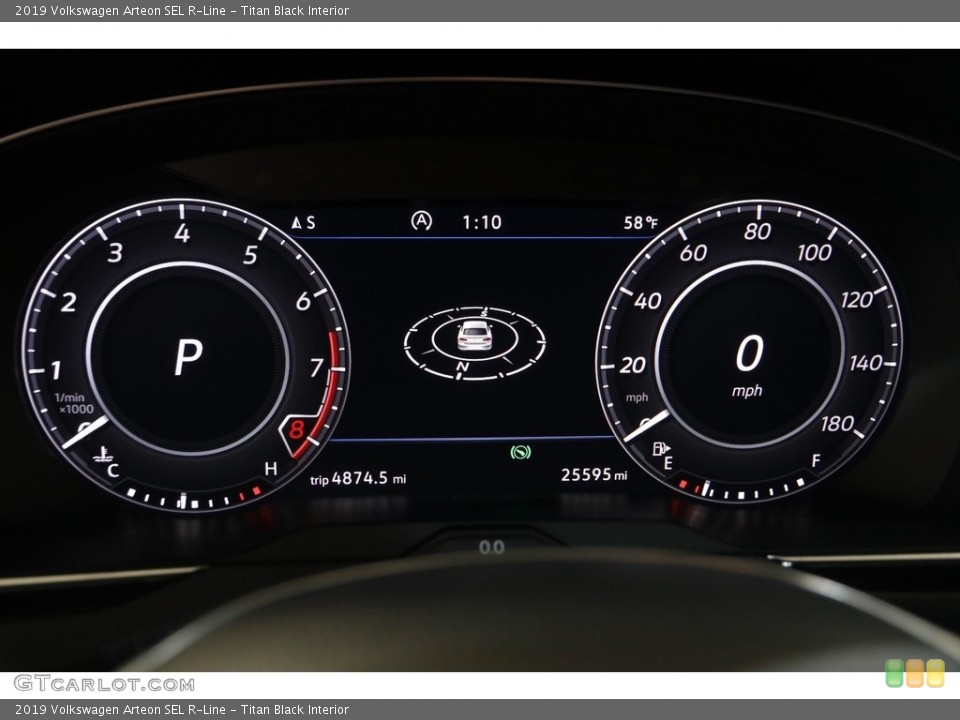Viewport: 960px width, 720px height.
Task: Click the C on the temperature gauge
Action: point(113,470)
